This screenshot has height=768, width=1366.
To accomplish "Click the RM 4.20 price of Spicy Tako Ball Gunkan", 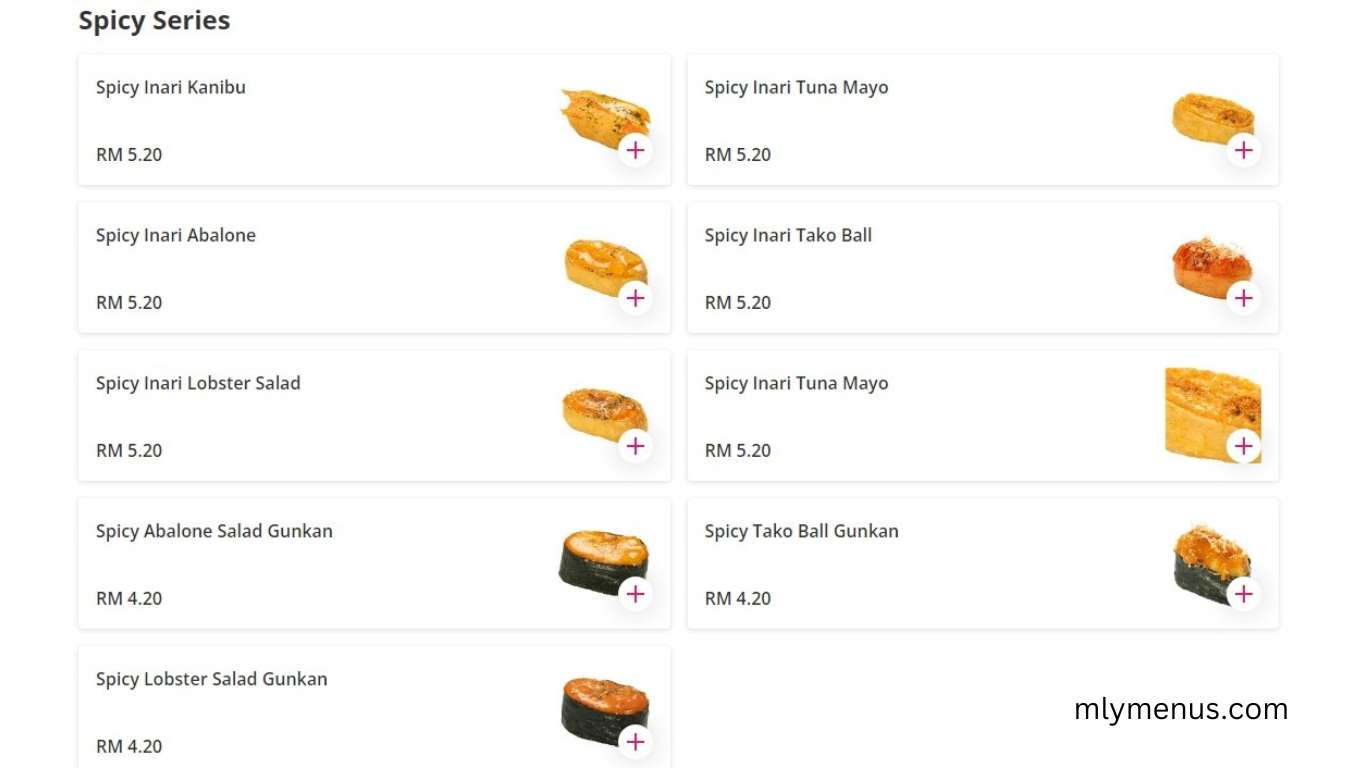I will pos(737,598).
